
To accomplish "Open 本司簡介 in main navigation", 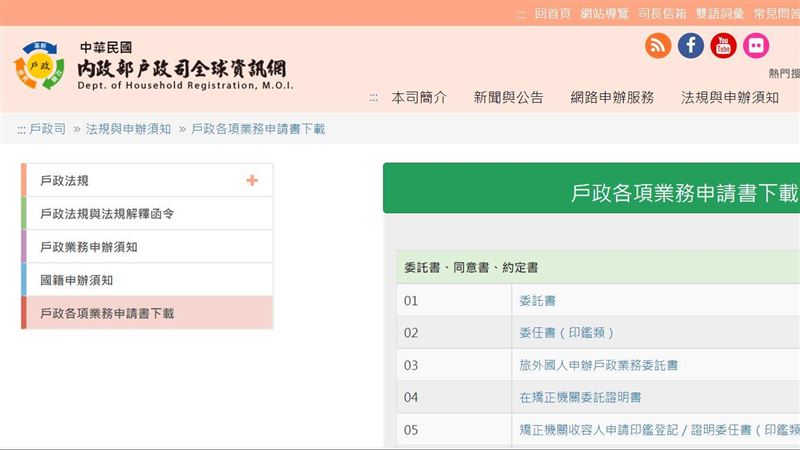I will pyautogui.click(x=419, y=97).
